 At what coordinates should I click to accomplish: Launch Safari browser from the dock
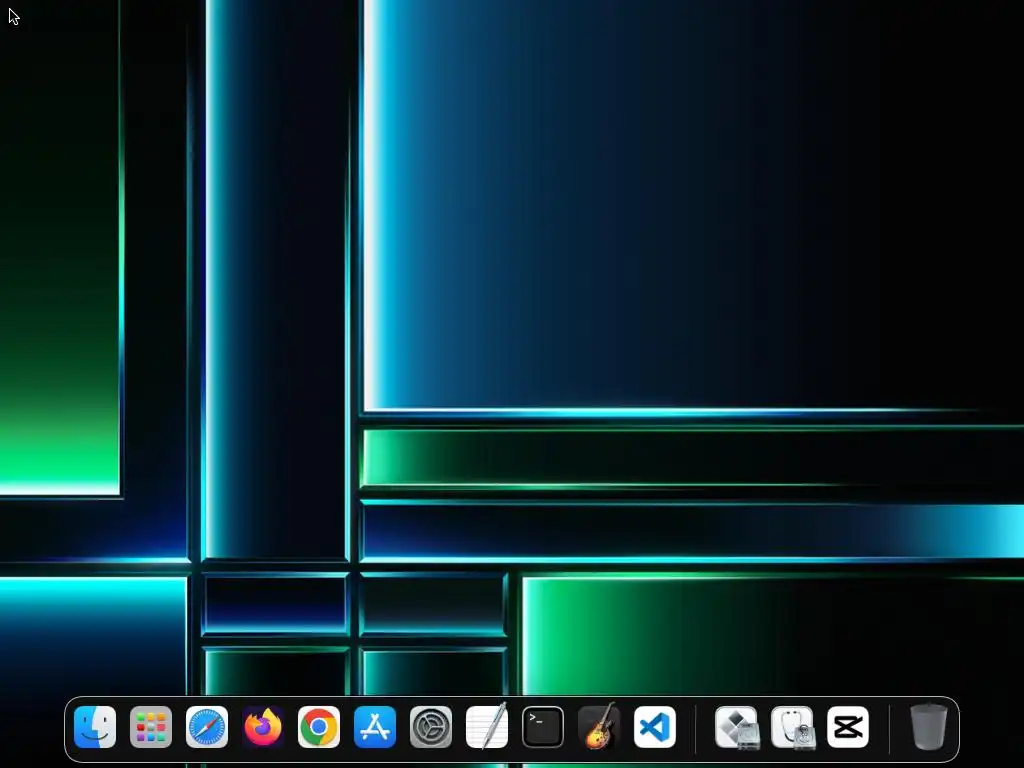point(207,727)
